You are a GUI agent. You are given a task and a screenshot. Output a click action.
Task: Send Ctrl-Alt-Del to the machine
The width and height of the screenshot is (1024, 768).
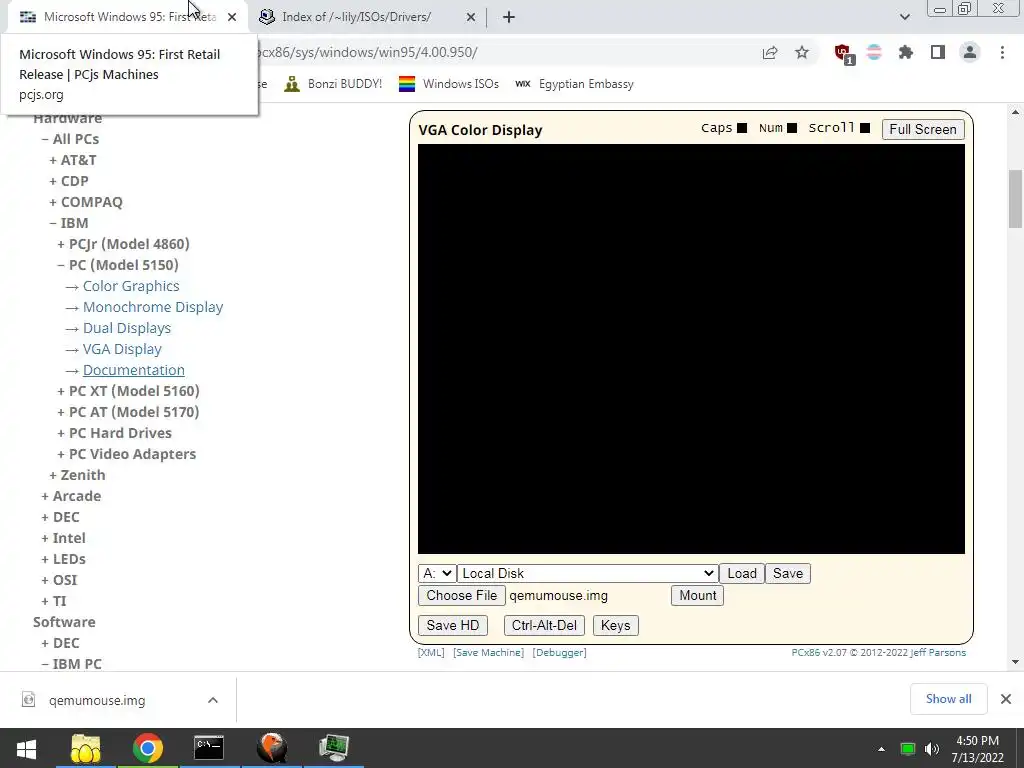click(544, 626)
